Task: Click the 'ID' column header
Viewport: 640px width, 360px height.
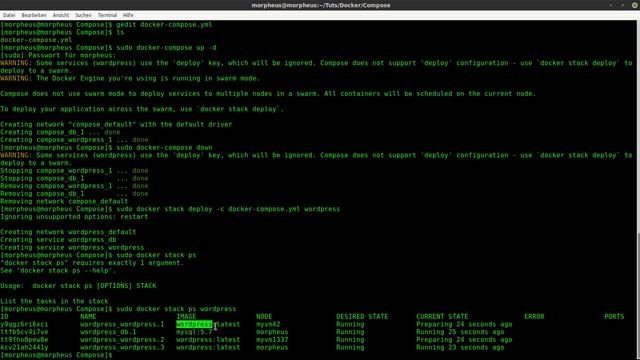Action: [4, 316]
